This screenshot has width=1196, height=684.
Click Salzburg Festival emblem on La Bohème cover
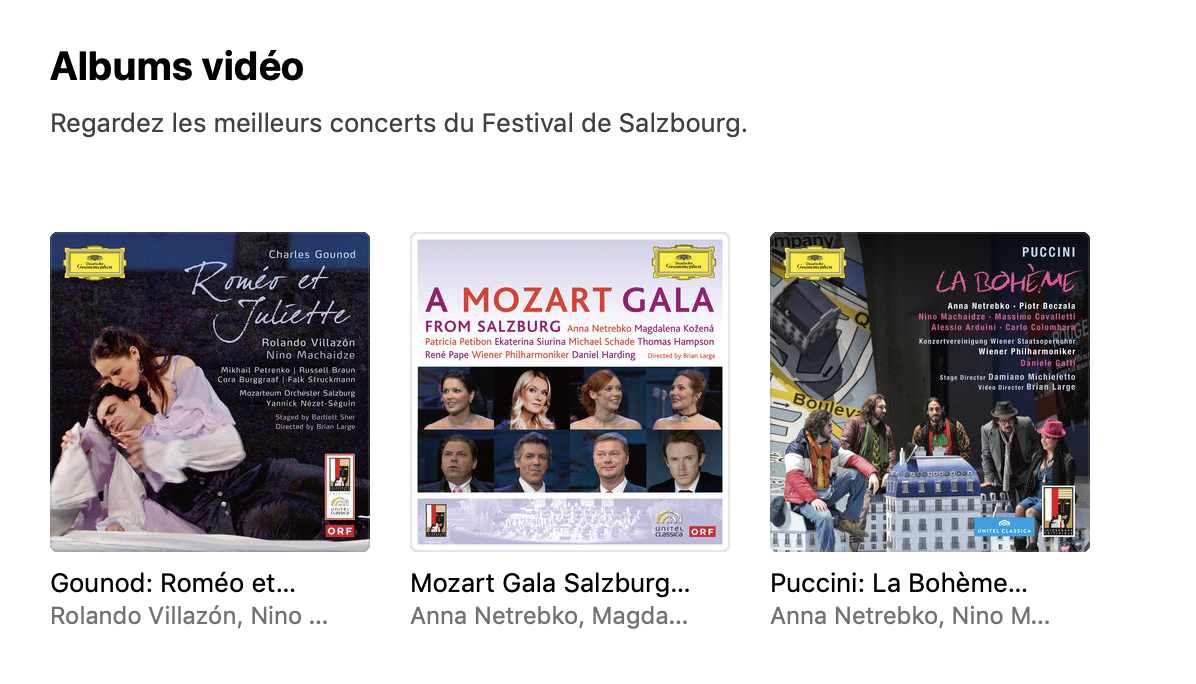1058,512
